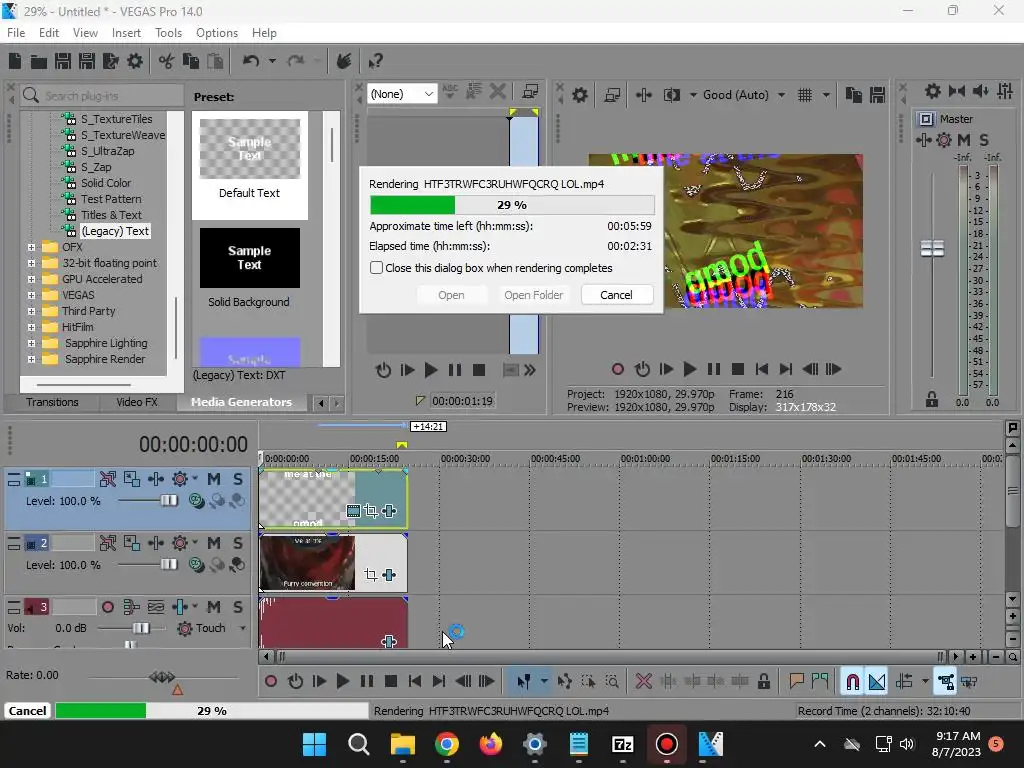Expand the OFX folder
Image resolution: width=1024 pixels, height=768 pixels.
click(31, 247)
